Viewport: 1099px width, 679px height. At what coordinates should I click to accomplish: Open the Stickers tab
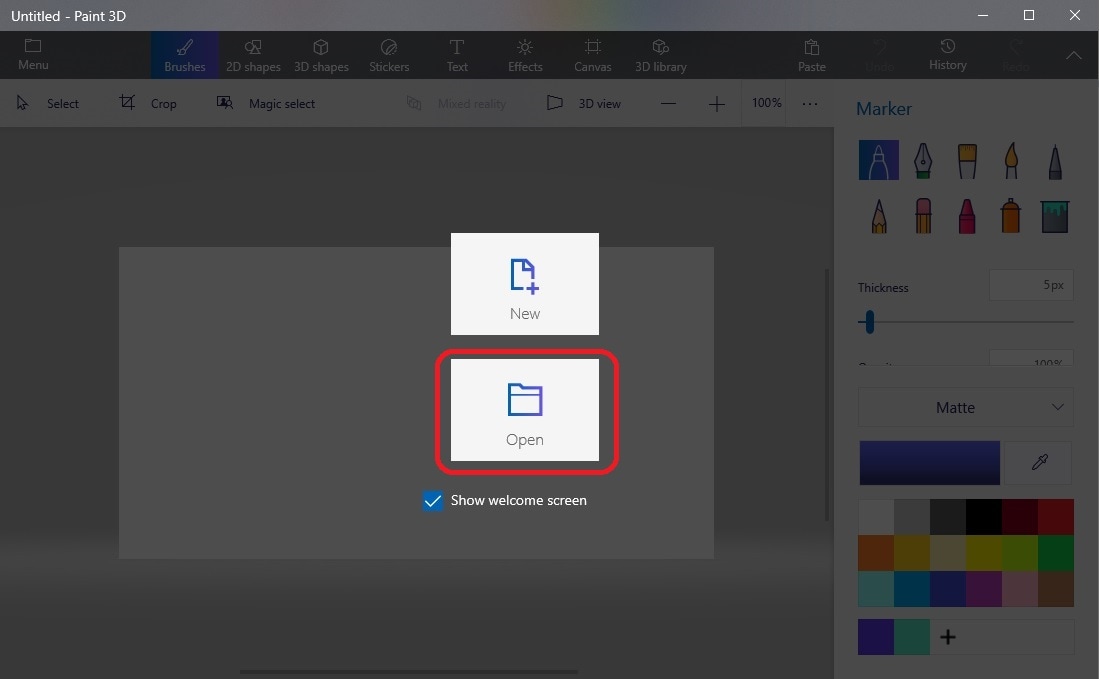tap(389, 55)
